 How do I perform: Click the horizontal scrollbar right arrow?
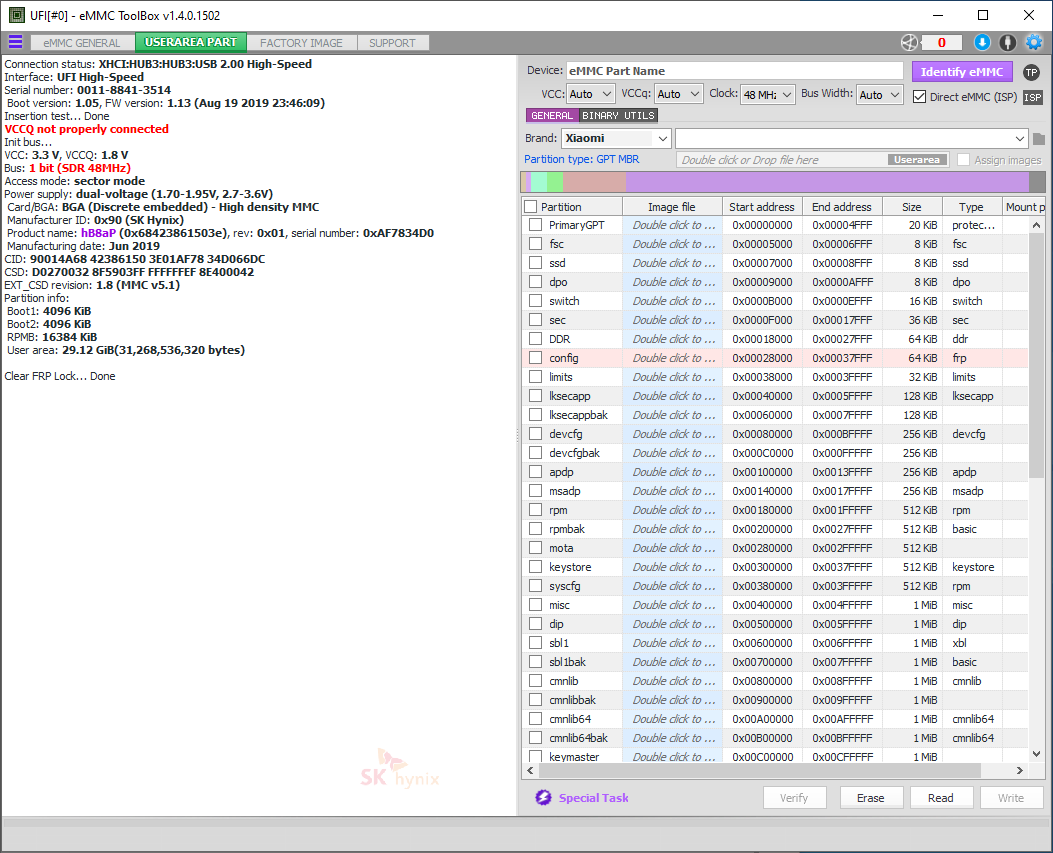[1019, 770]
